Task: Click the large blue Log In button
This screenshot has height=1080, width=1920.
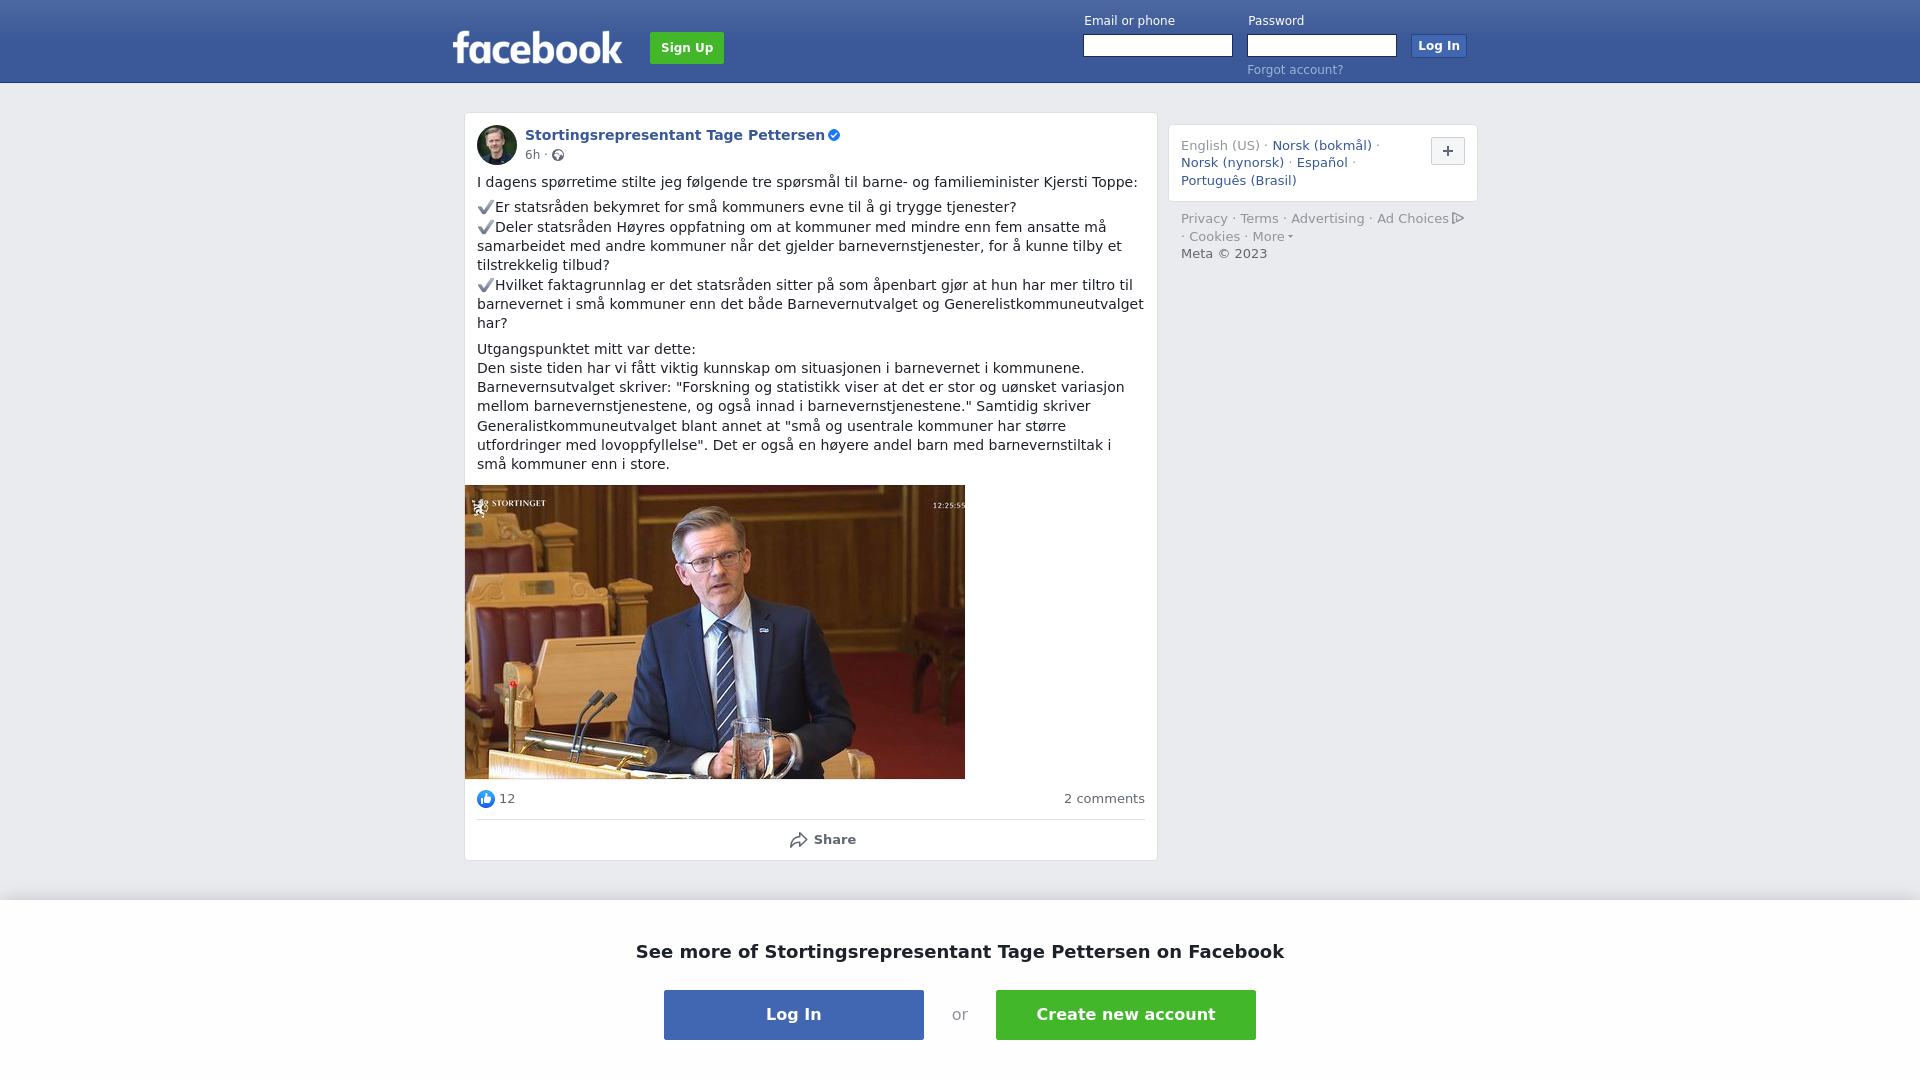Action: (794, 1015)
